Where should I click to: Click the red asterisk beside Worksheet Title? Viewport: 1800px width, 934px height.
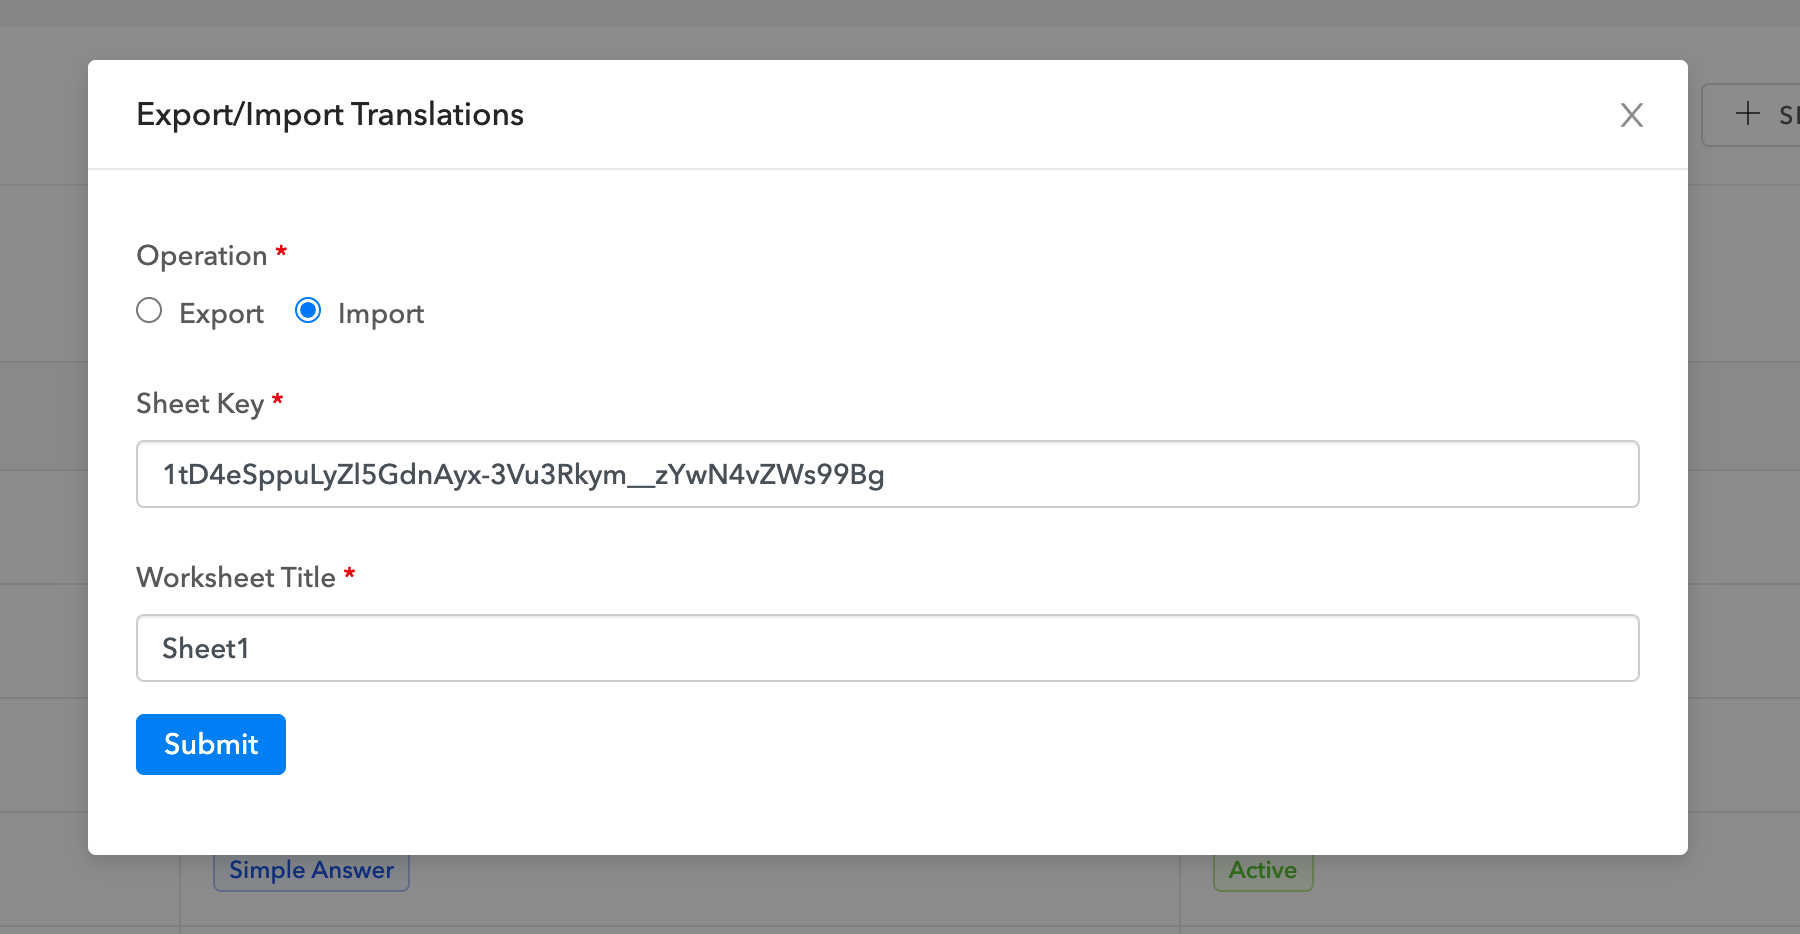pos(350,574)
